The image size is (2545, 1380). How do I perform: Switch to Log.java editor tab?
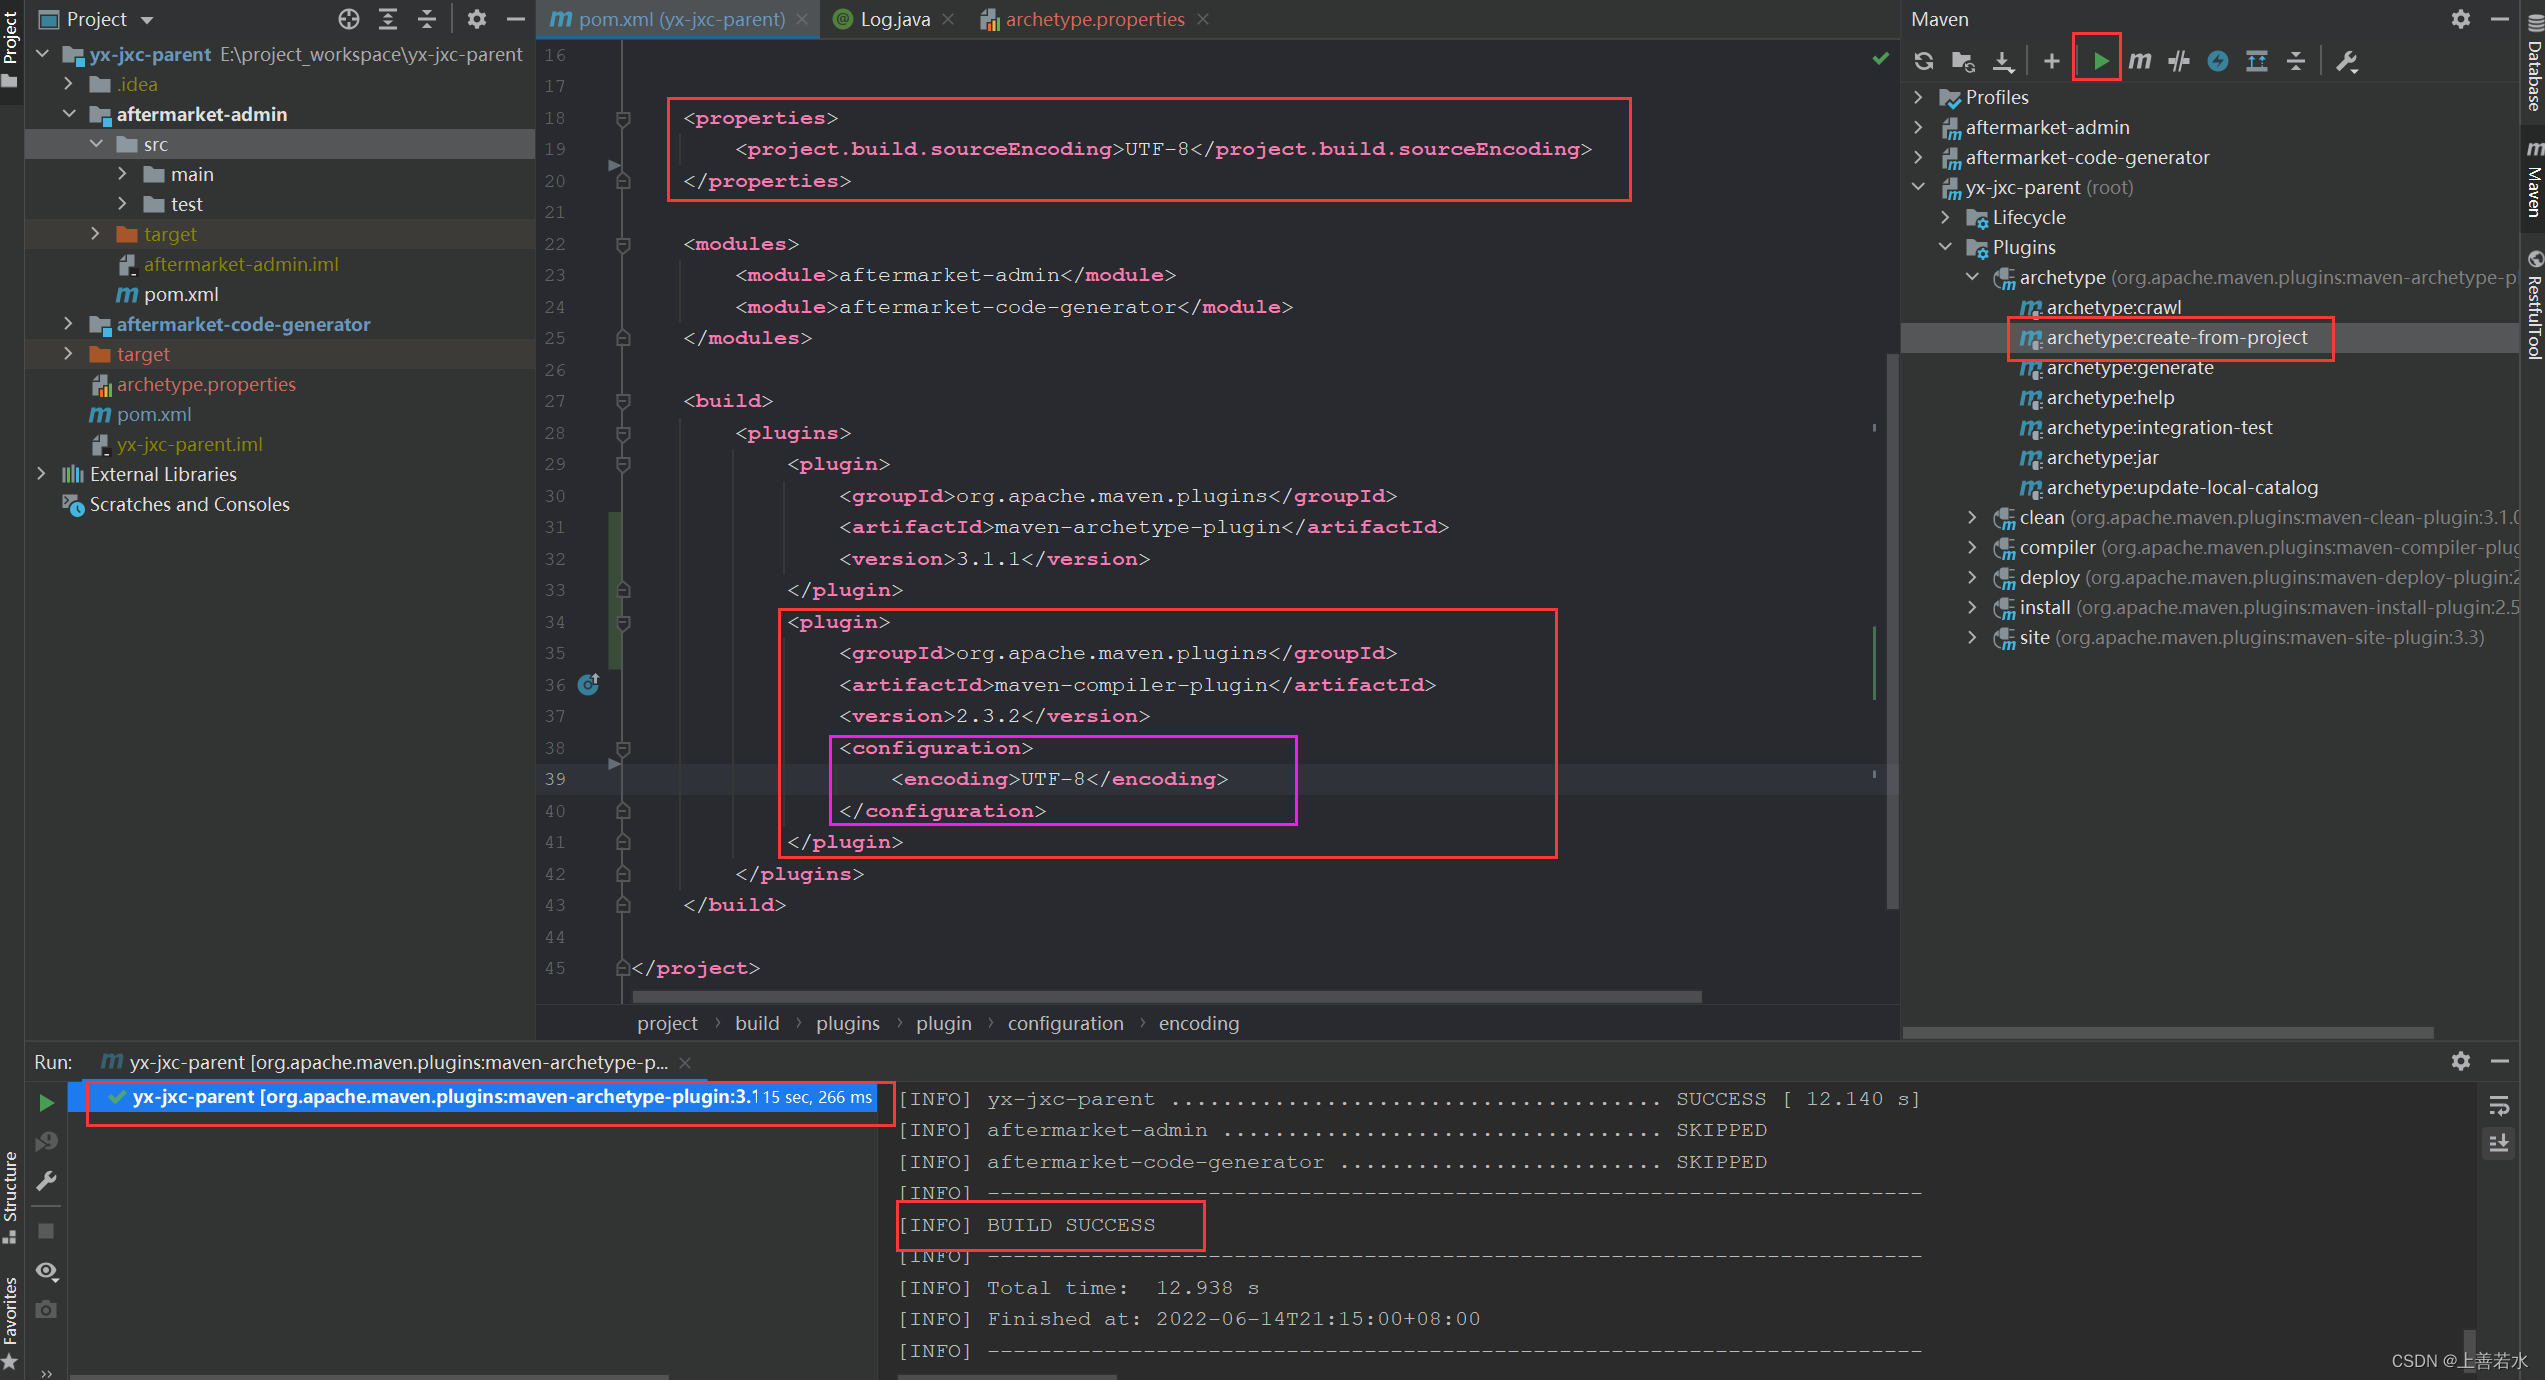coord(894,19)
